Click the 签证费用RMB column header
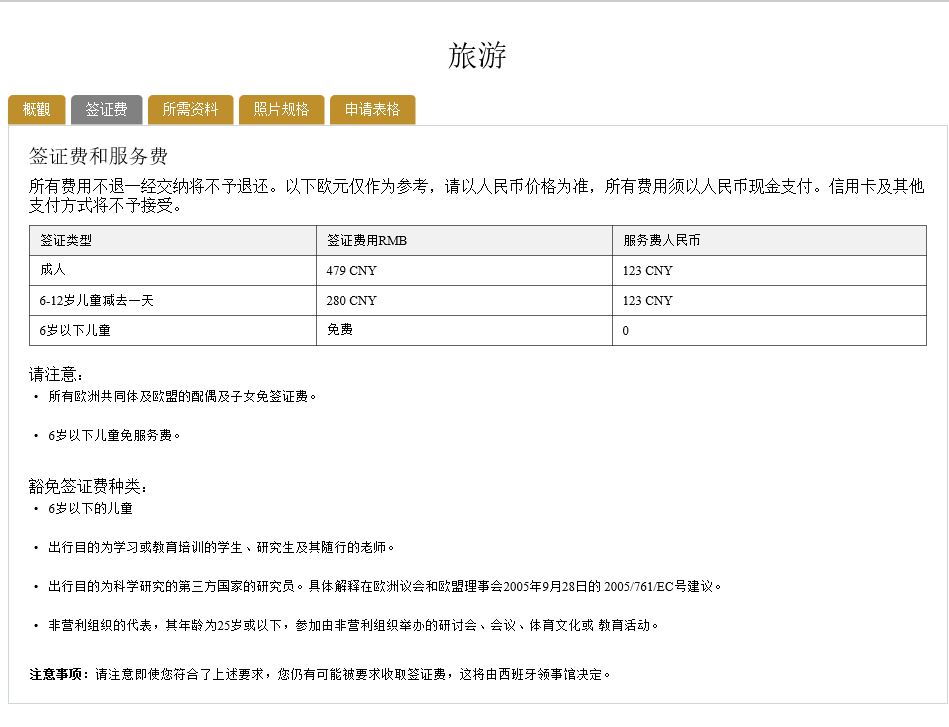 (x=366, y=241)
